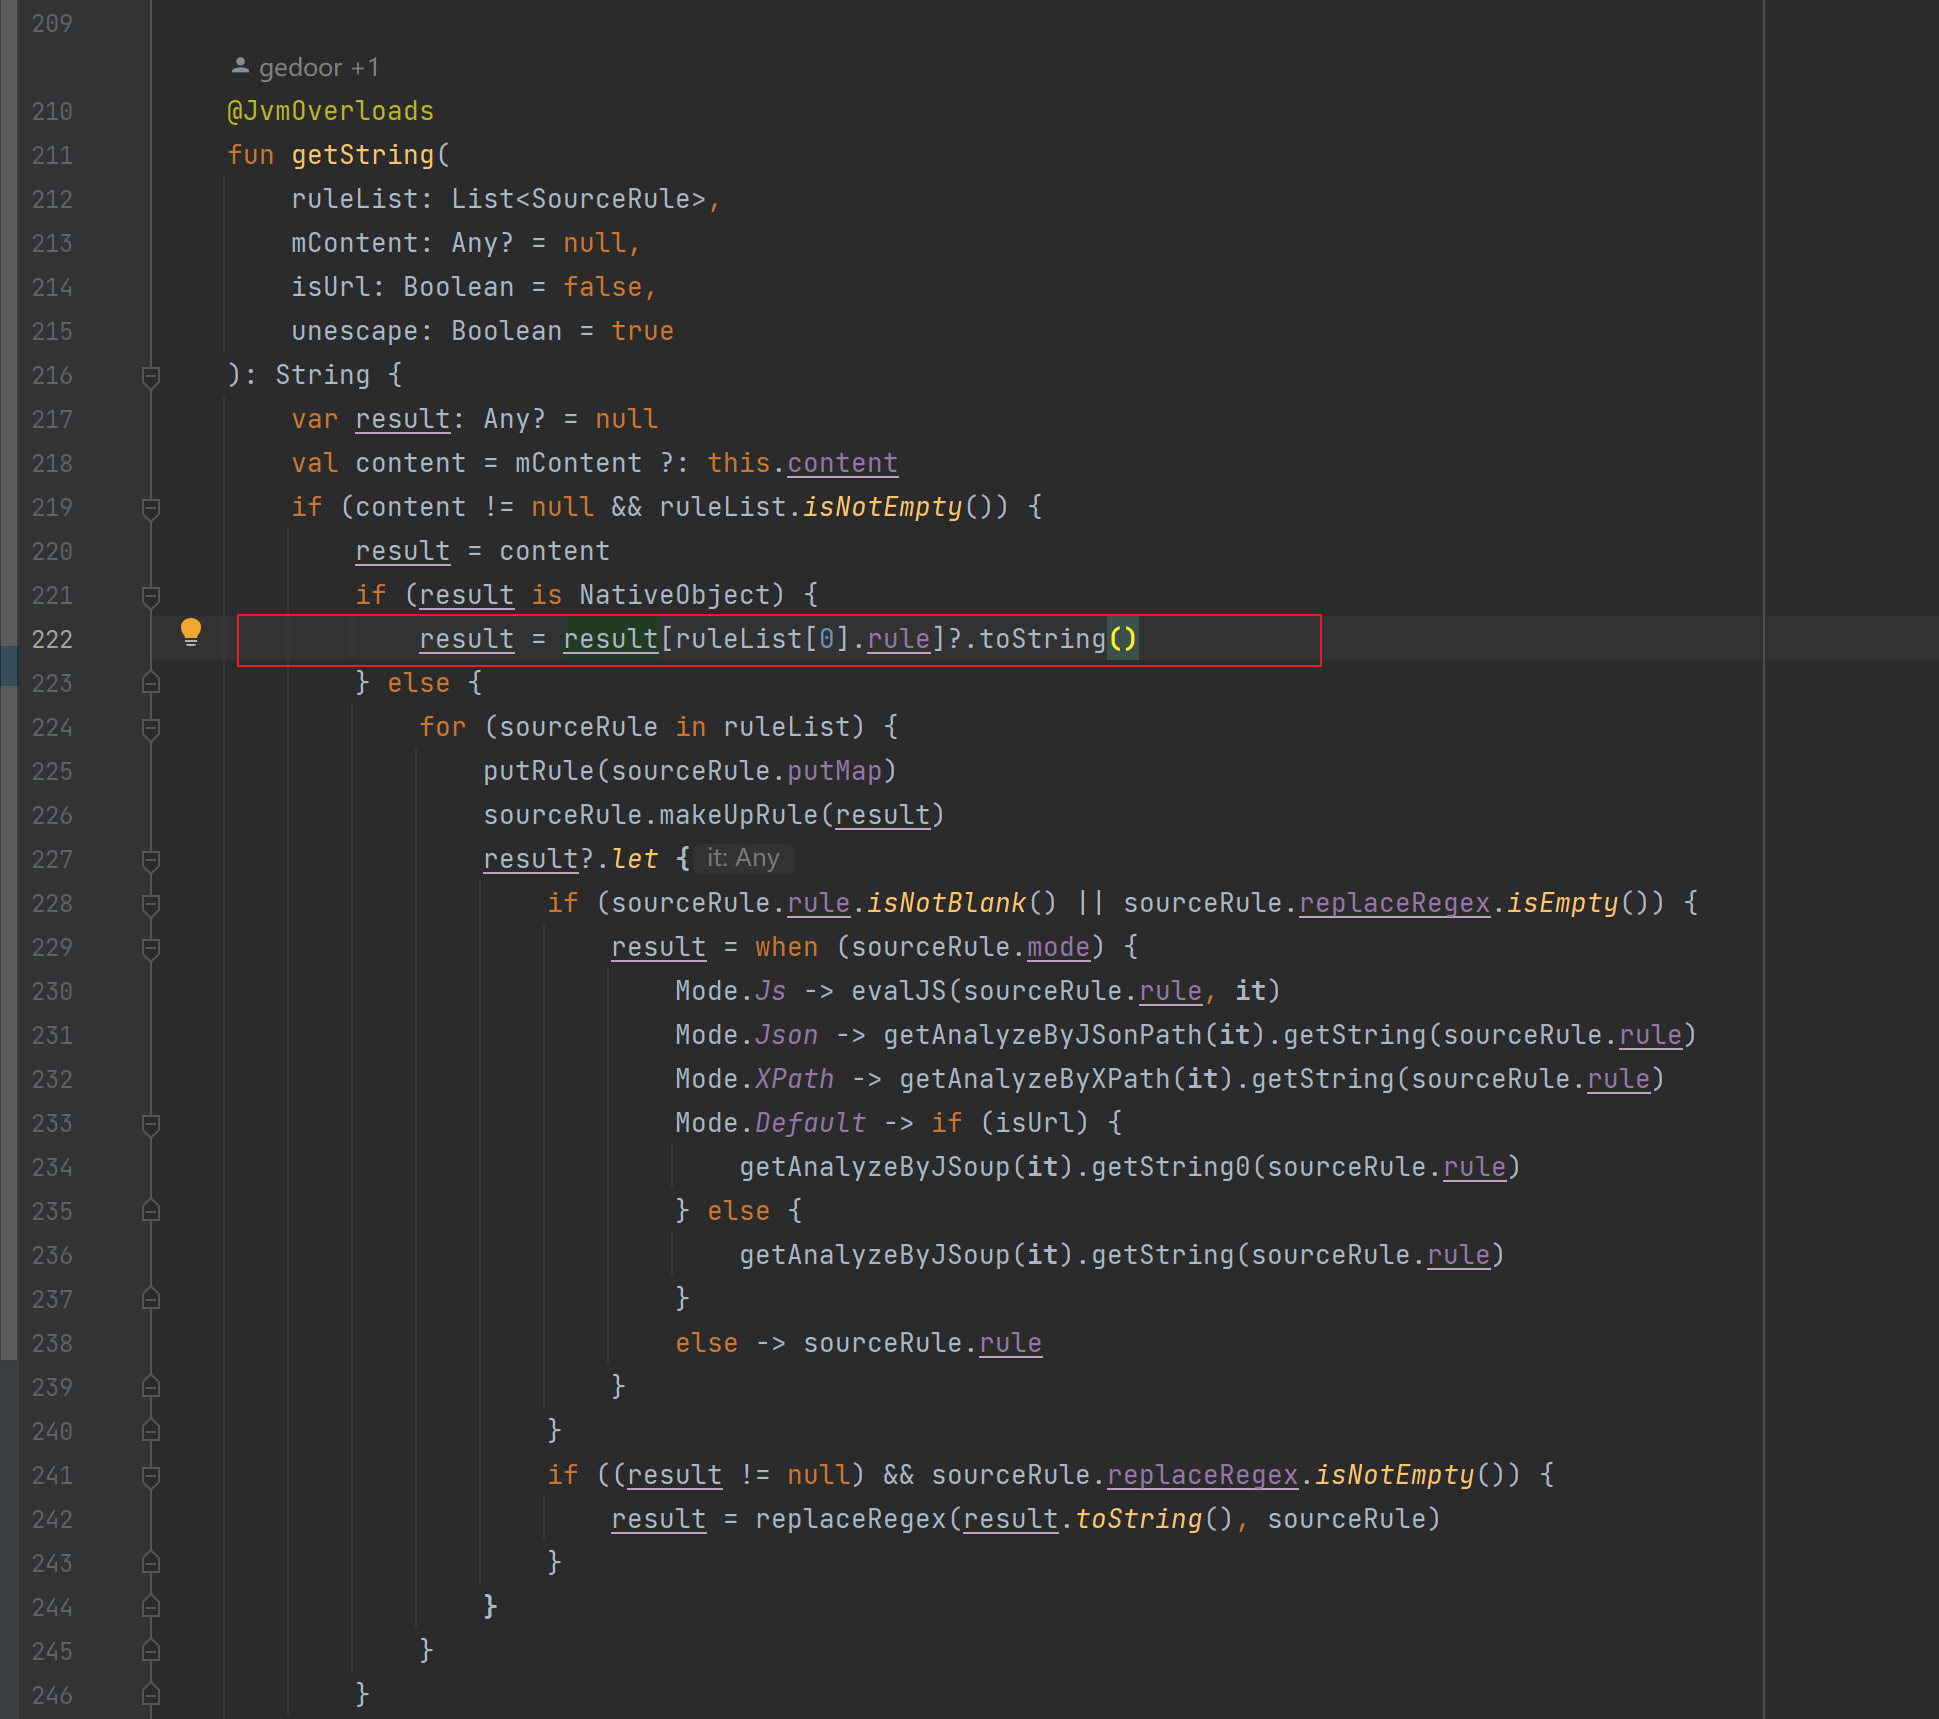Collapse the if block at line 219

[x=151, y=507]
